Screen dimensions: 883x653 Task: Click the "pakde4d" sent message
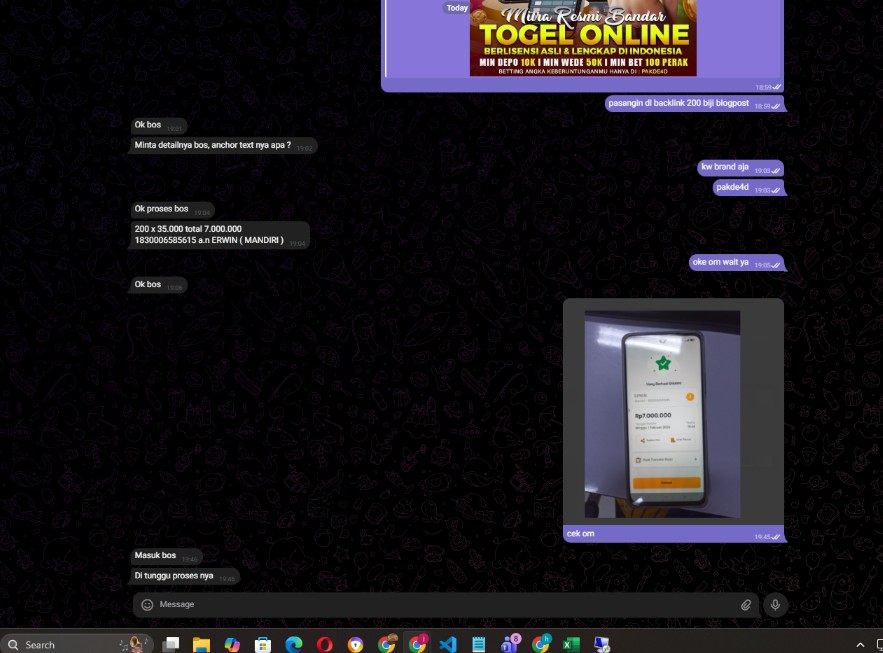(x=733, y=188)
